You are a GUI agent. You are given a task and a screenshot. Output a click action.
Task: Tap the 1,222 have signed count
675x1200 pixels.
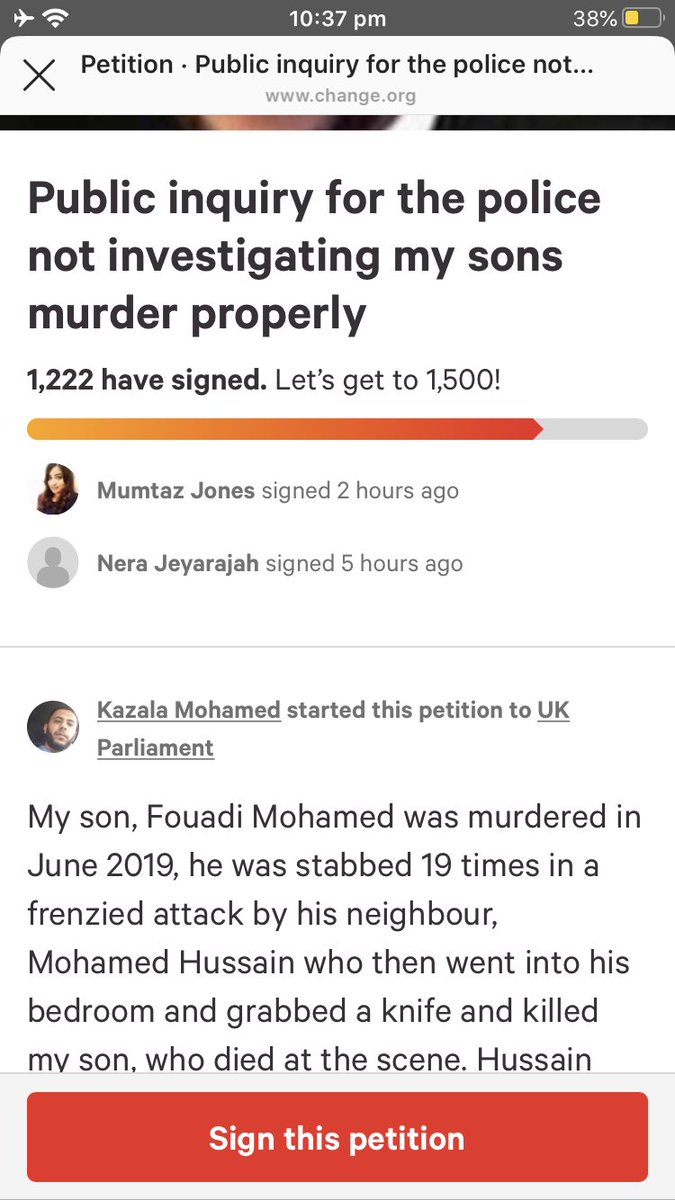tap(147, 381)
